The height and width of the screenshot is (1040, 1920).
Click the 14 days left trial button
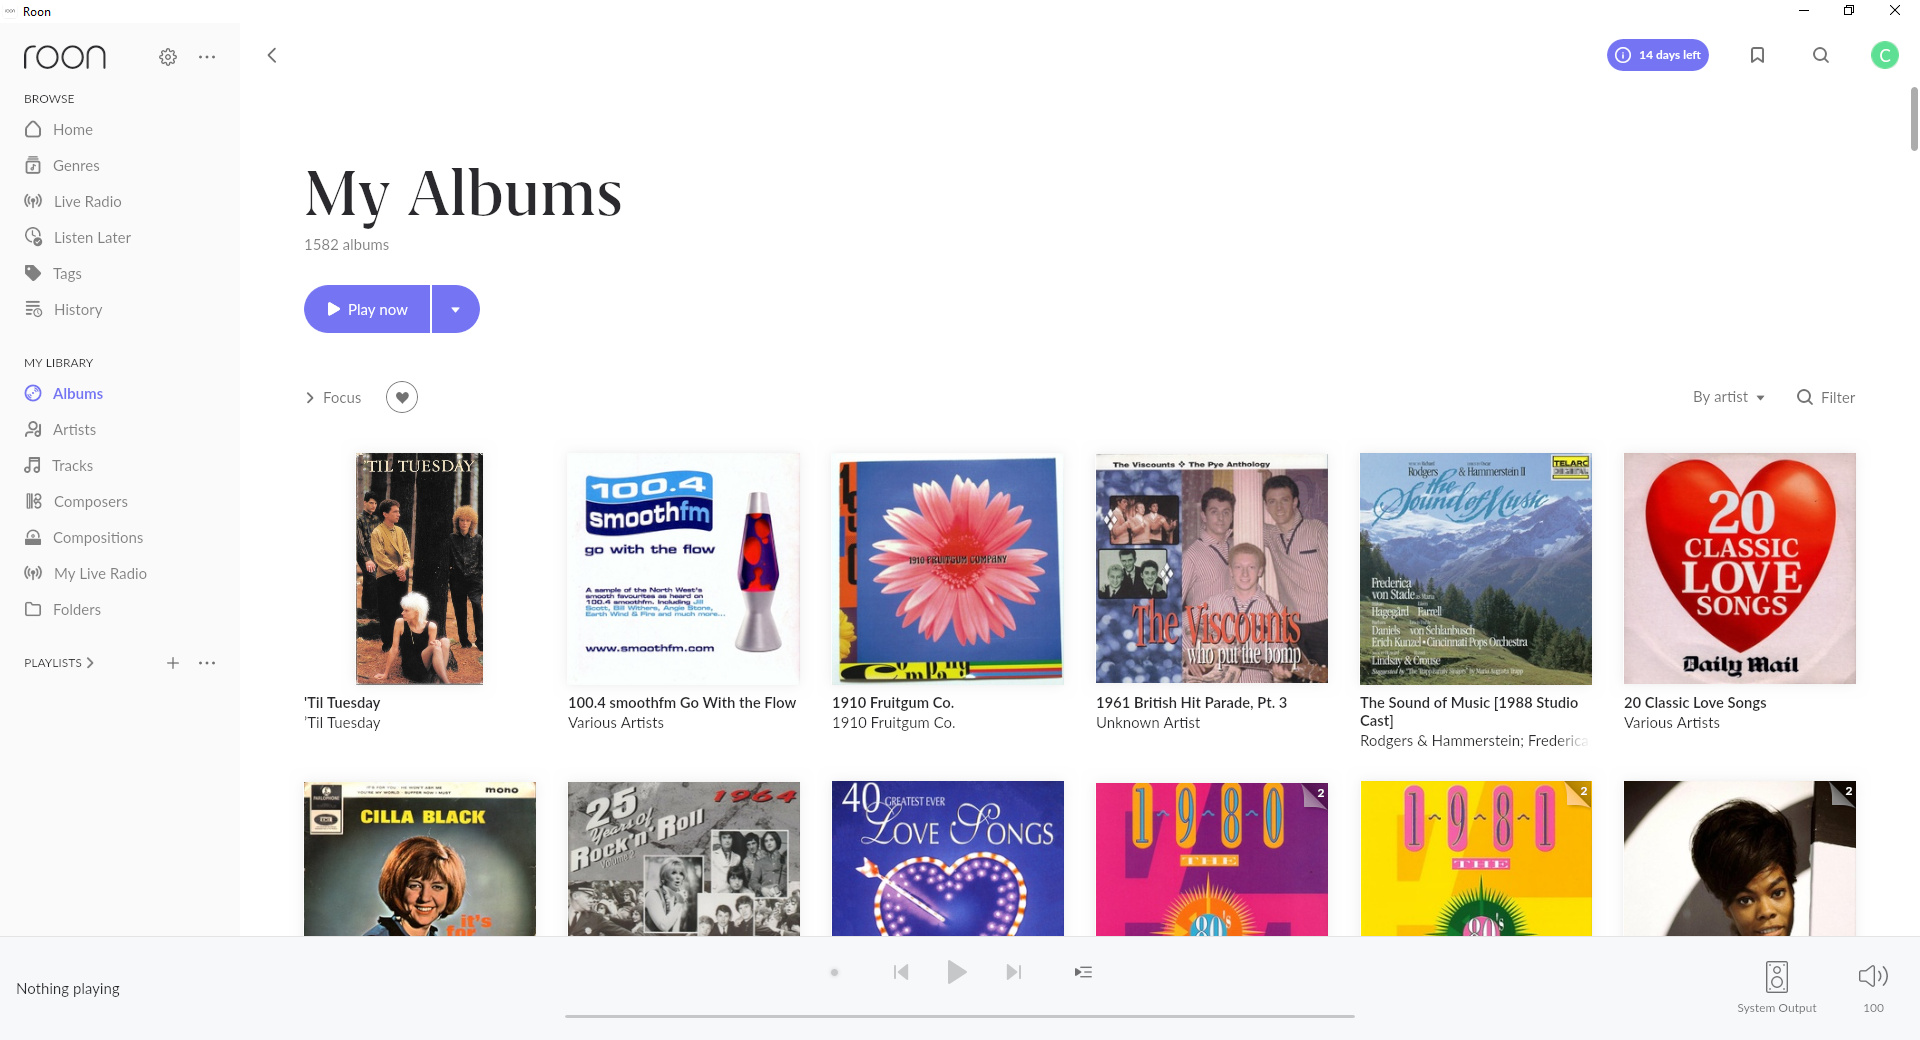1658,55
